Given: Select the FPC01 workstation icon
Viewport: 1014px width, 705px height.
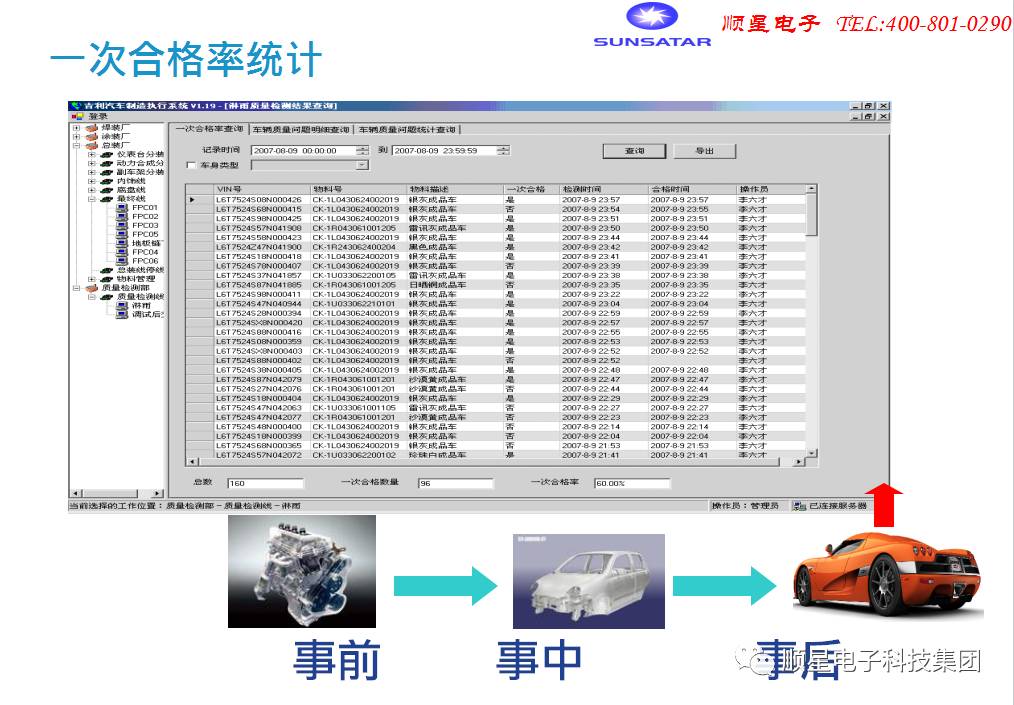Looking at the screenshot, I should coord(122,208).
